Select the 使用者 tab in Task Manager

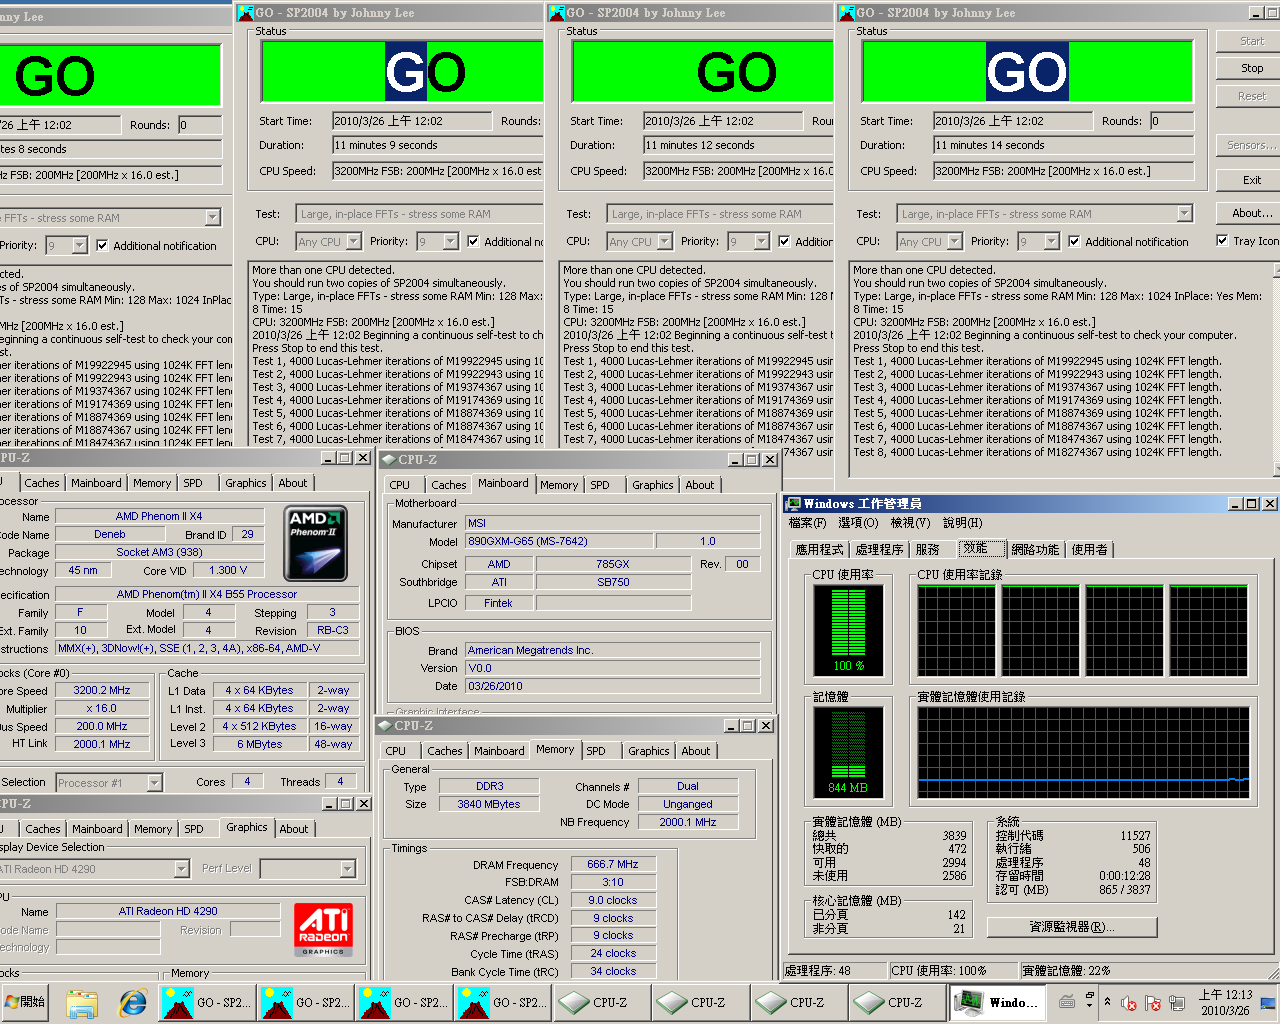1089,549
